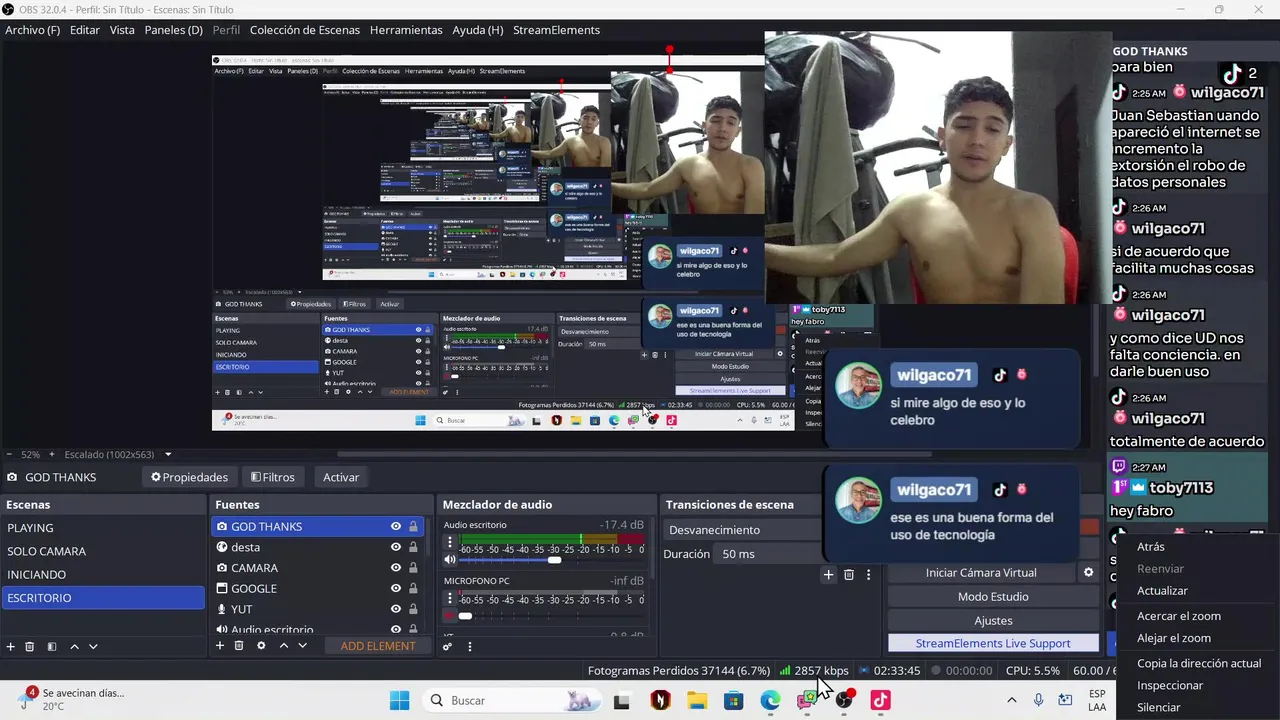This screenshot has height=720, width=1280.
Task: Move the source down with the Fuentes down arrow
Action: click(x=303, y=646)
